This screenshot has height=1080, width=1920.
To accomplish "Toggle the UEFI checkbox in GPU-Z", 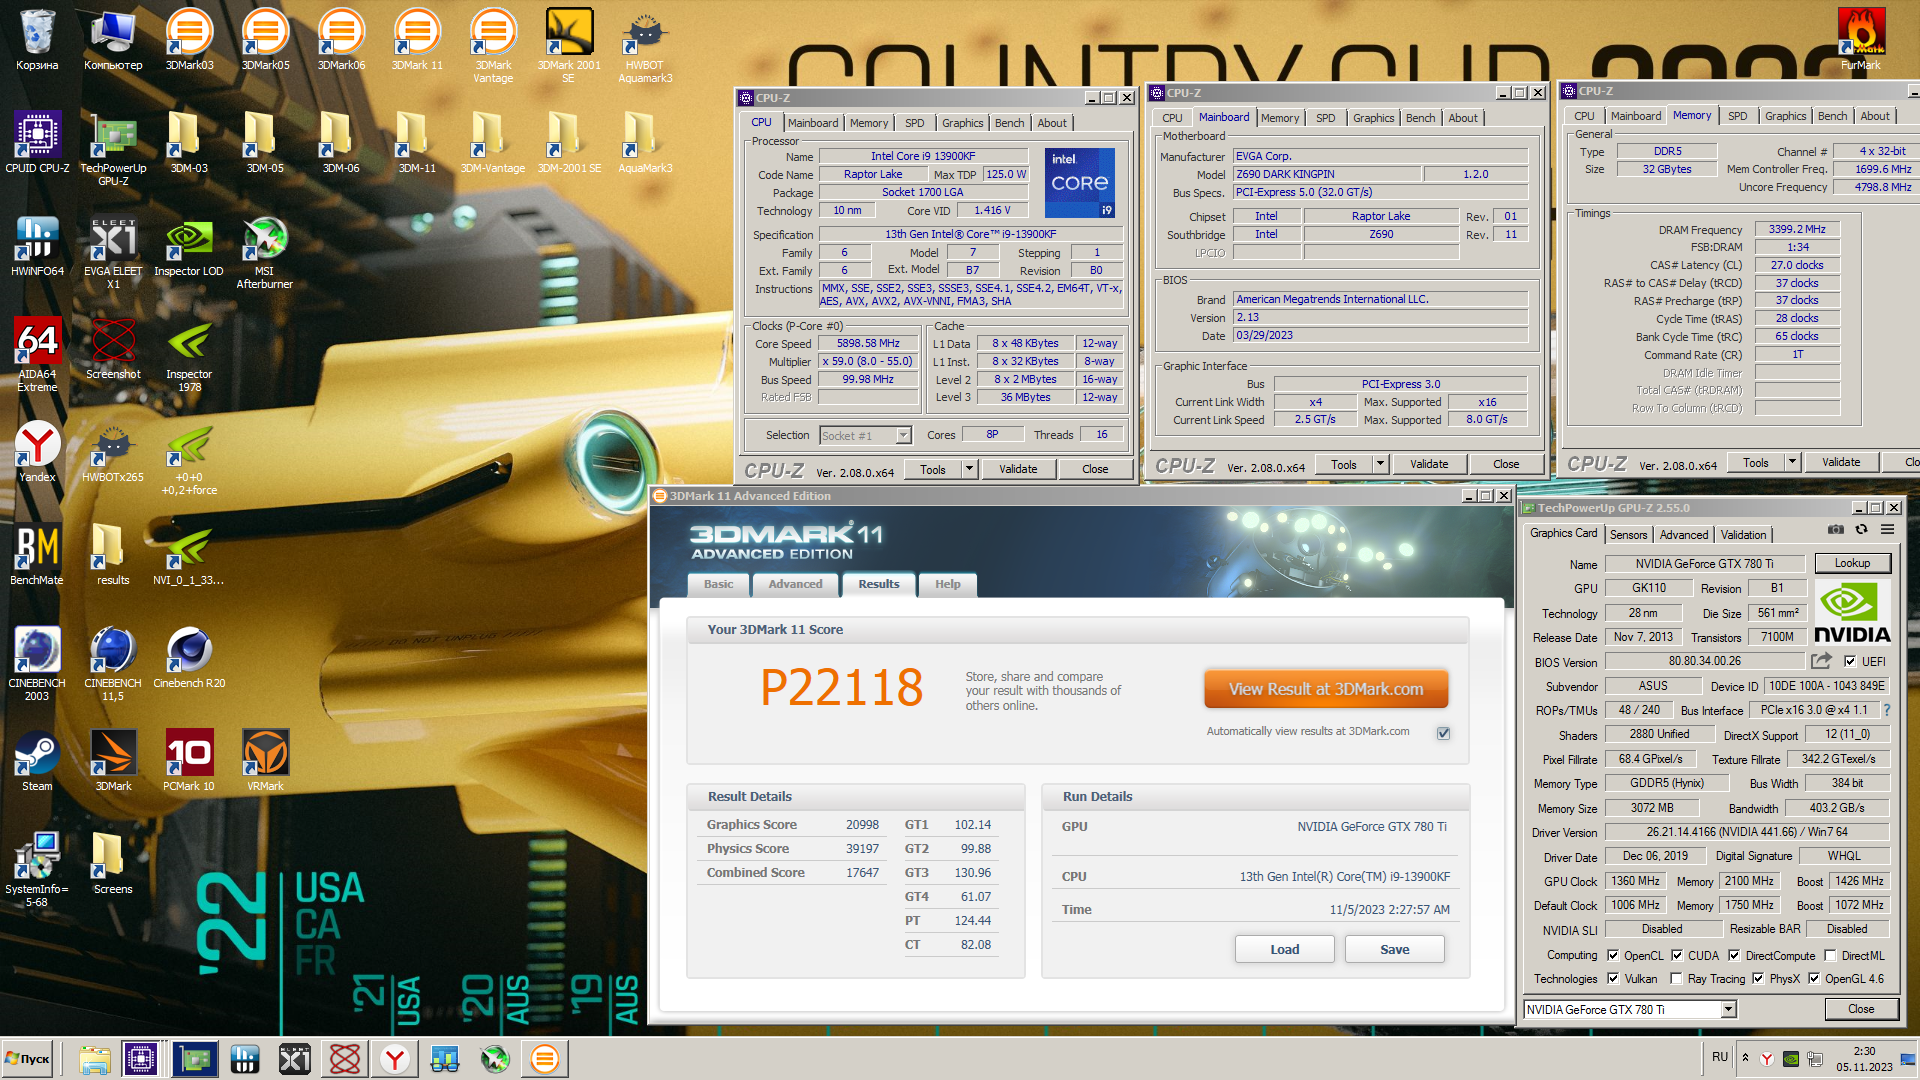I will [1850, 661].
